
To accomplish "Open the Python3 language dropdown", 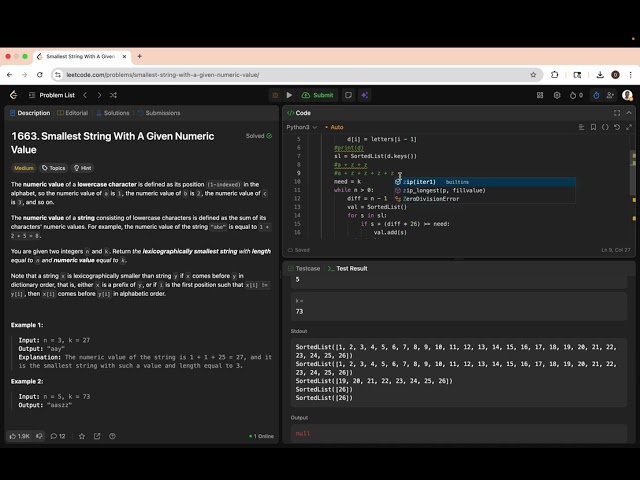I will pos(302,127).
